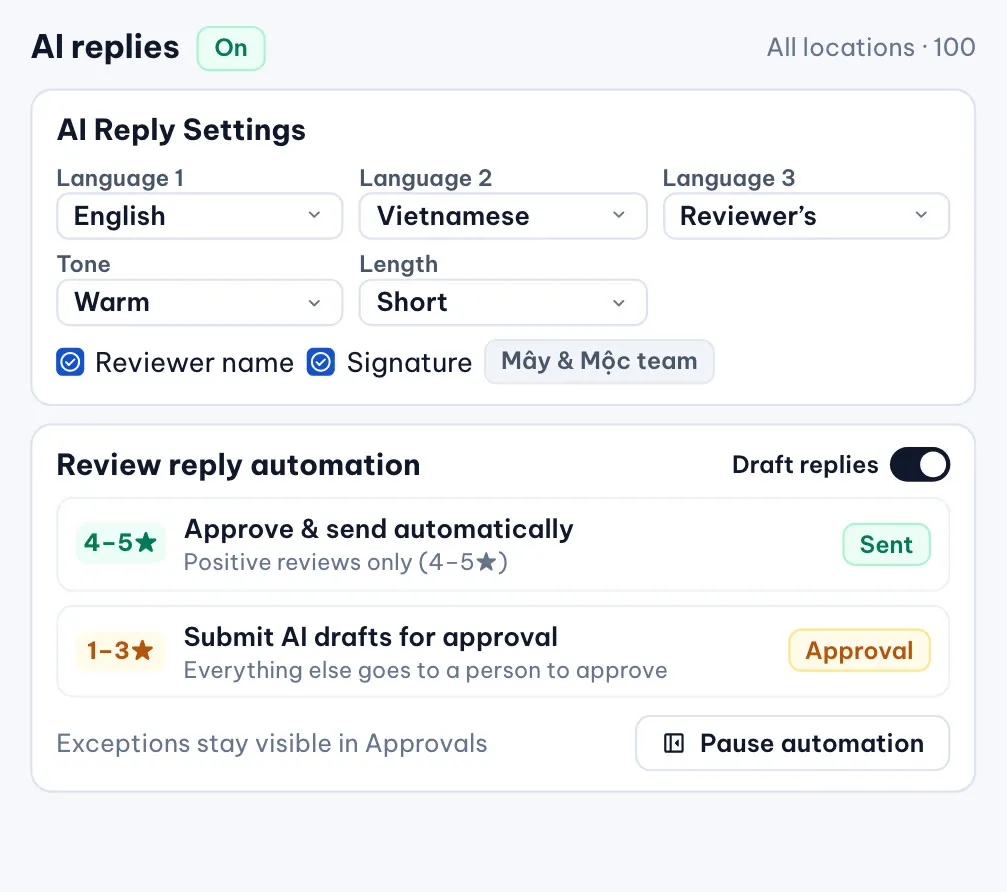1007x892 pixels.
Task: Click Everything else goes to a person text
Action: [x=425, y=670]
